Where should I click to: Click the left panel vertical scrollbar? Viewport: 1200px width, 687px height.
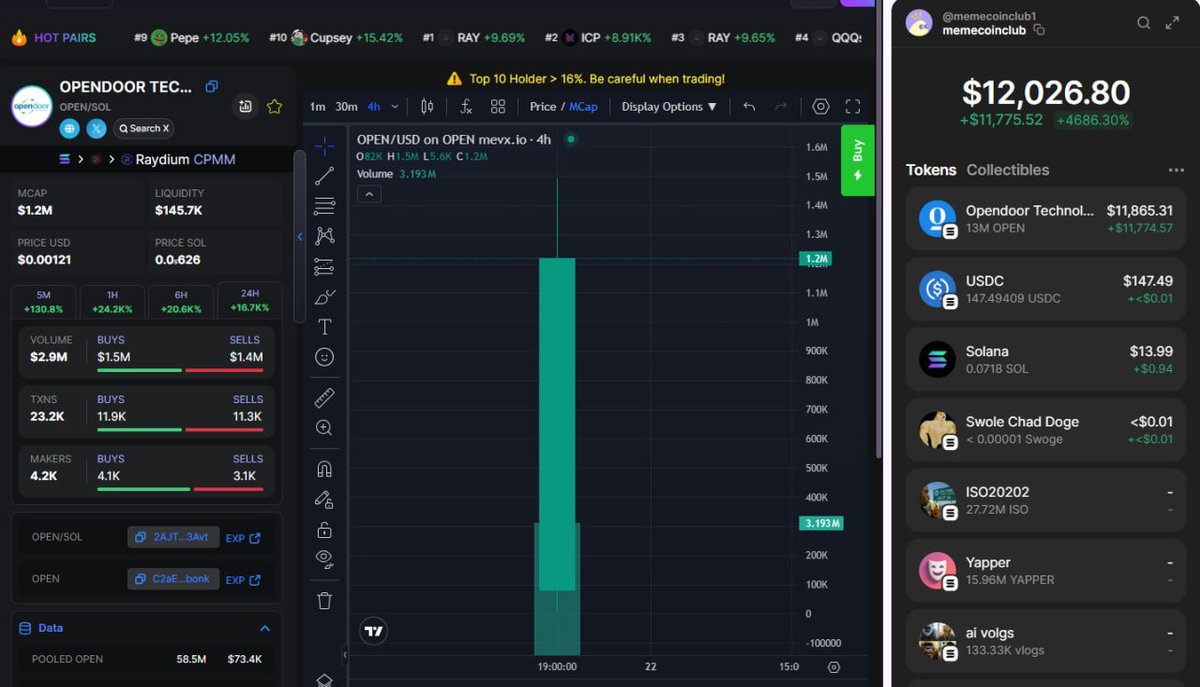coord(299,235)
